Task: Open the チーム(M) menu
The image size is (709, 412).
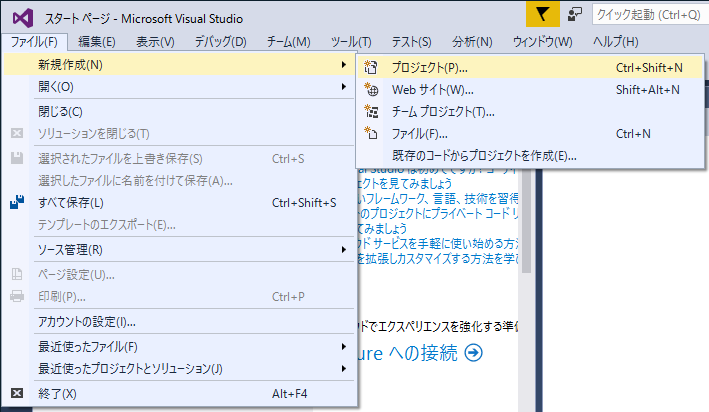Action: click(288, 42)
